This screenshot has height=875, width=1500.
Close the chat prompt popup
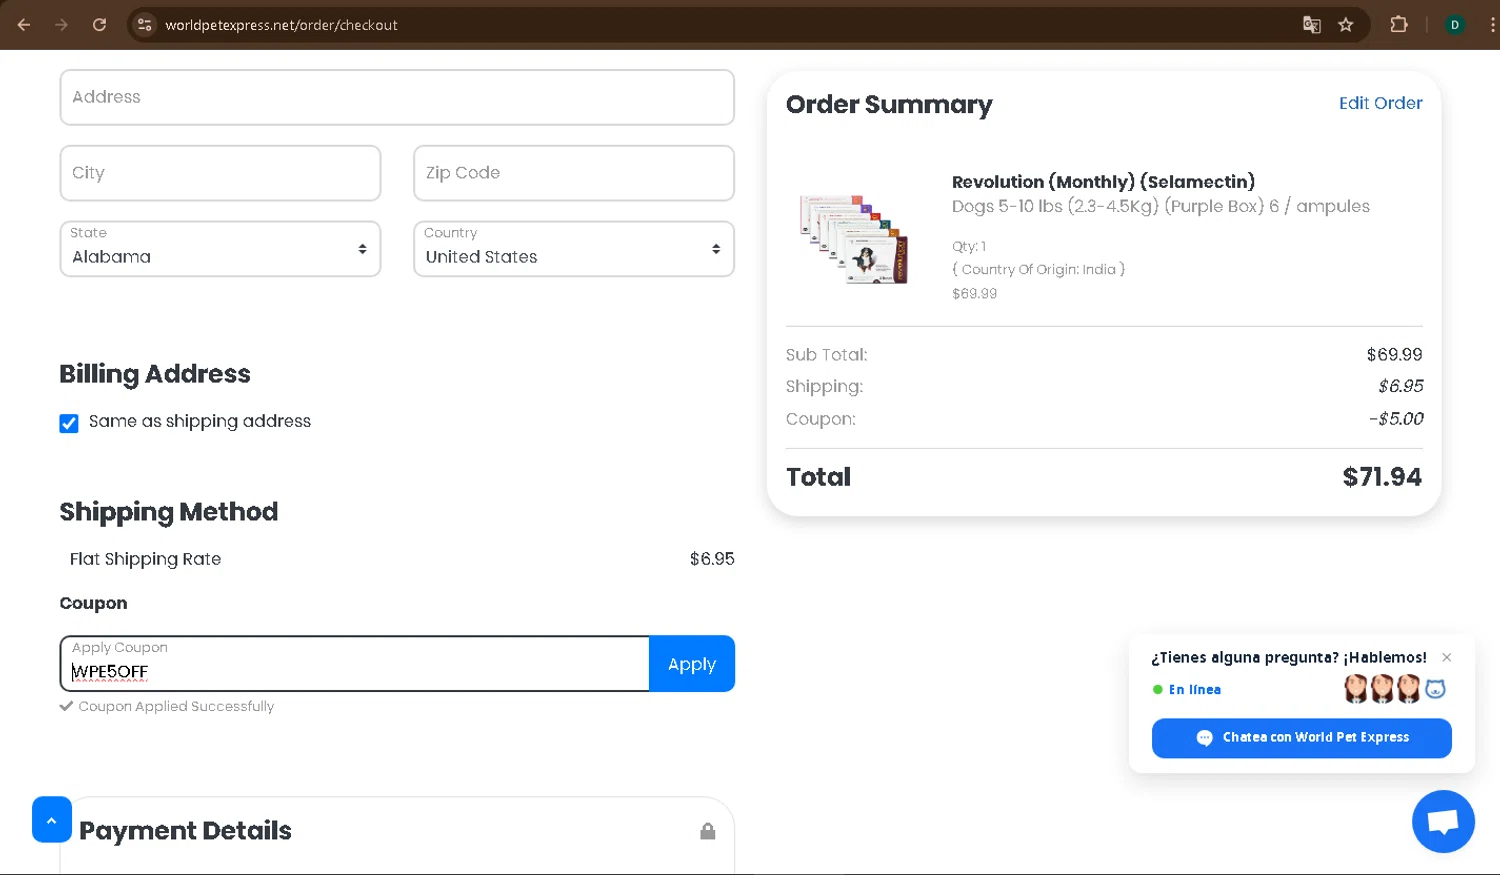[1446, 657]
